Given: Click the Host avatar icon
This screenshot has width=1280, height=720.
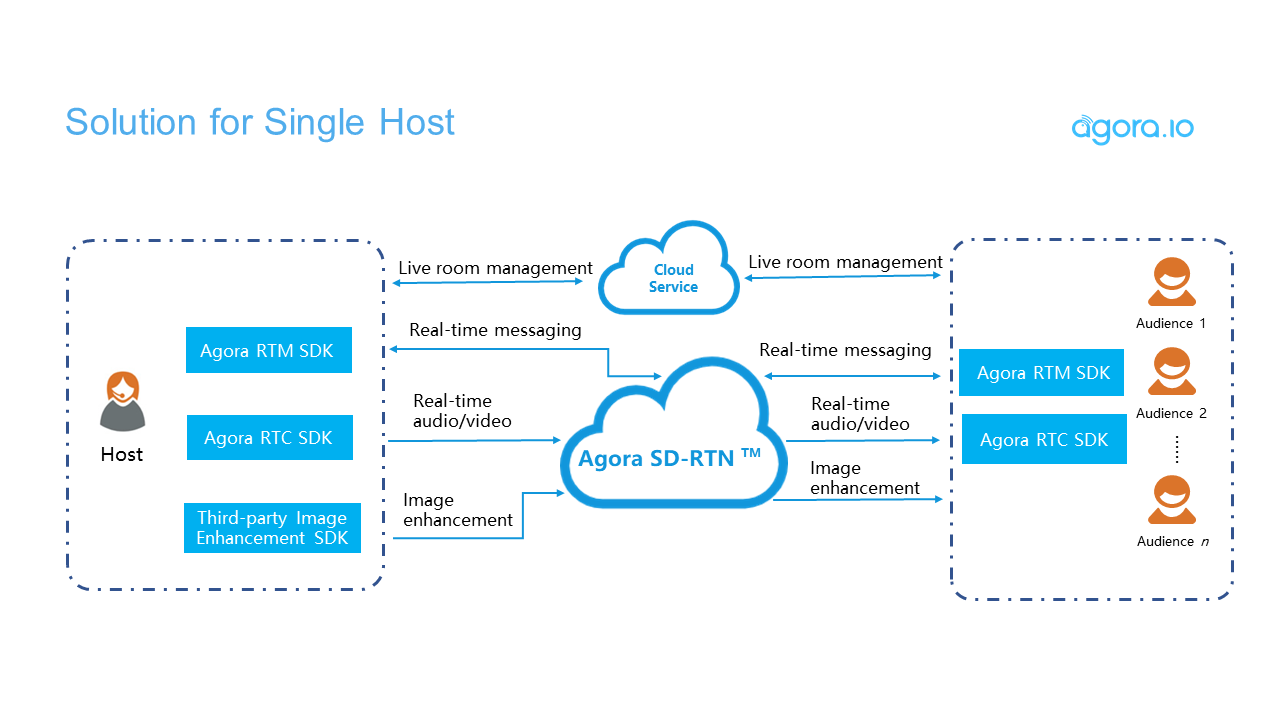Looking at the screenshot, I should coord(122,401).
